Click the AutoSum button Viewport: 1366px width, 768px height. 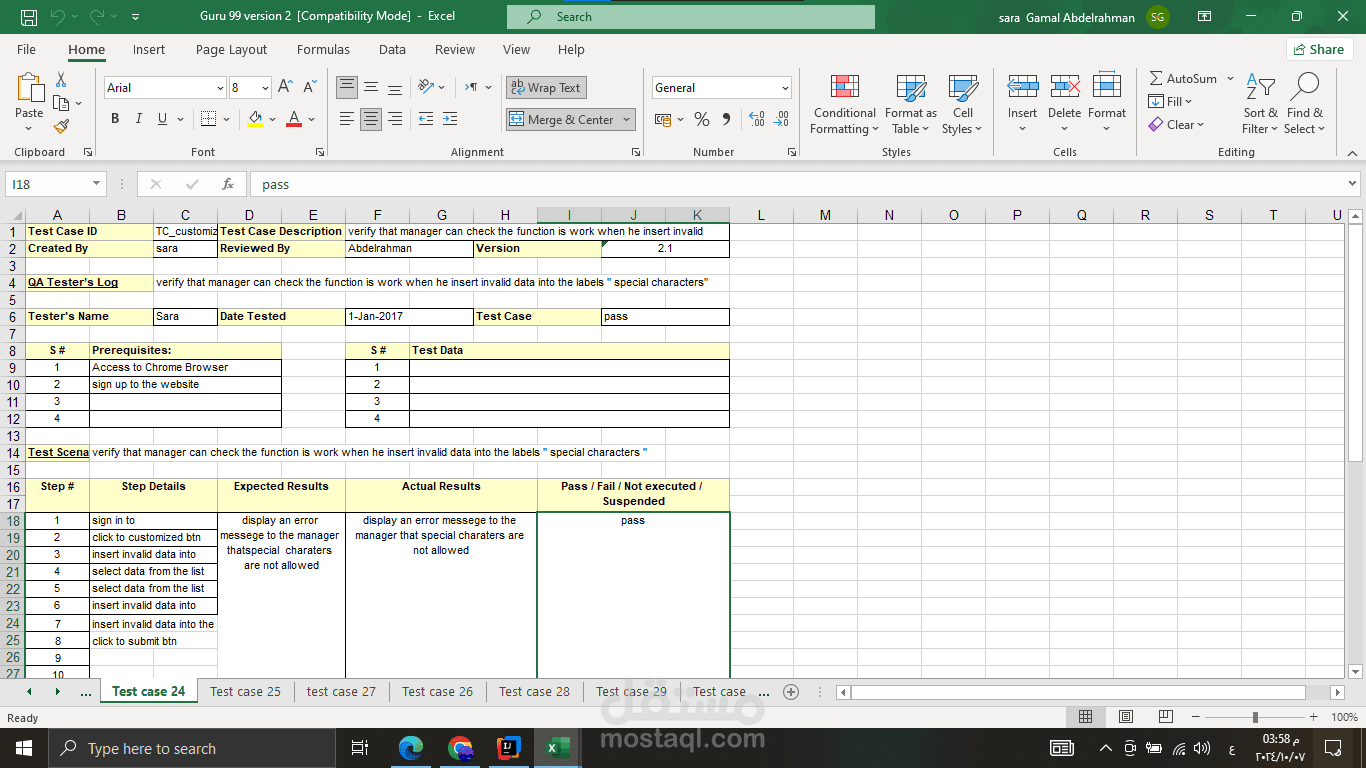(1183, 79)
